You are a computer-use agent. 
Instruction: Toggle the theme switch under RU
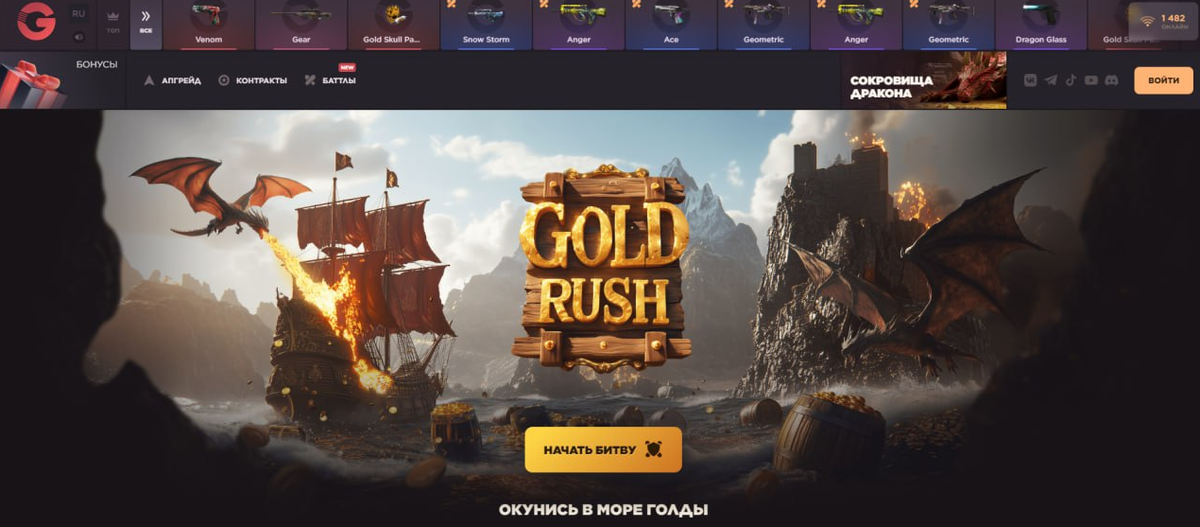pyautogui.click(x=79, y=37)
